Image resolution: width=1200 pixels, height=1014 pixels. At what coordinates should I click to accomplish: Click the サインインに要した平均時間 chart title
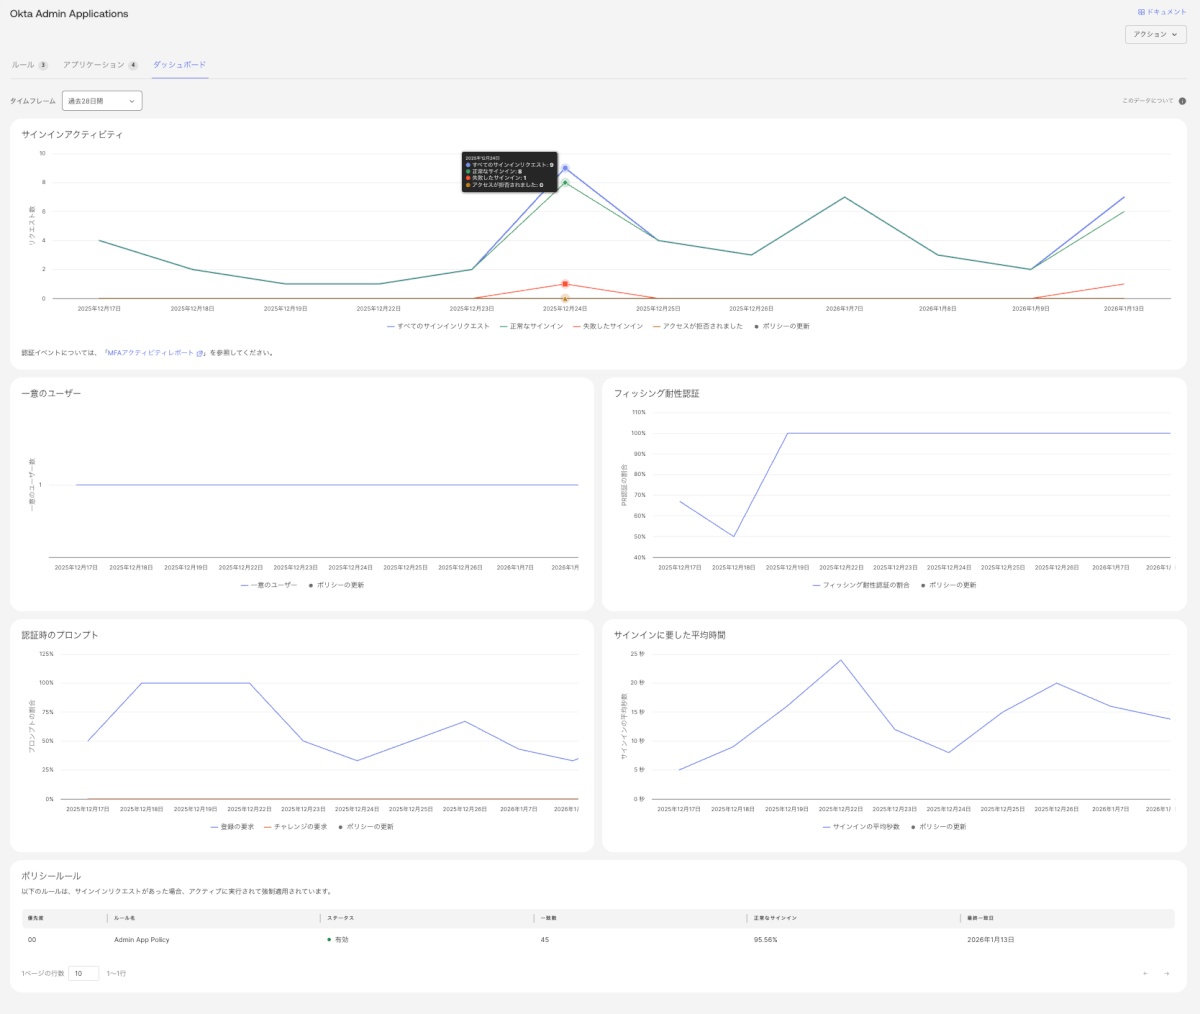coord(670,635)
